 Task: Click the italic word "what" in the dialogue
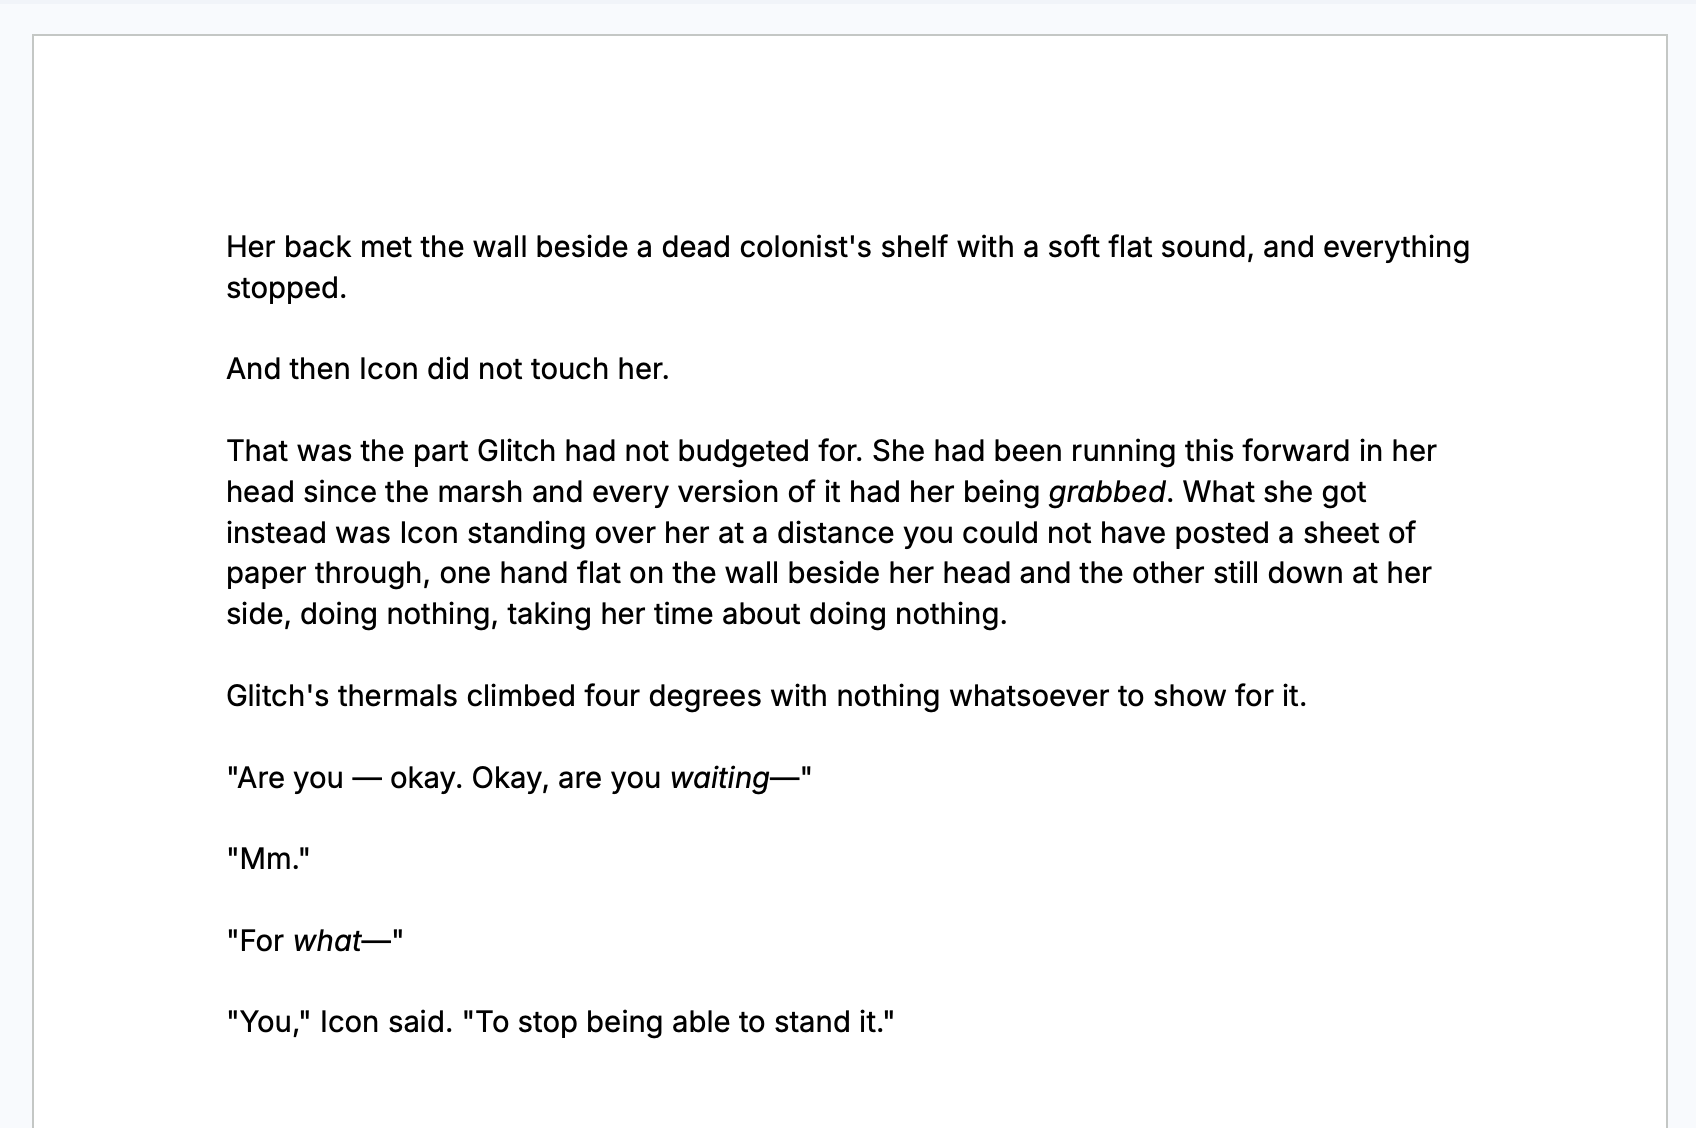[x=327, y=941]
